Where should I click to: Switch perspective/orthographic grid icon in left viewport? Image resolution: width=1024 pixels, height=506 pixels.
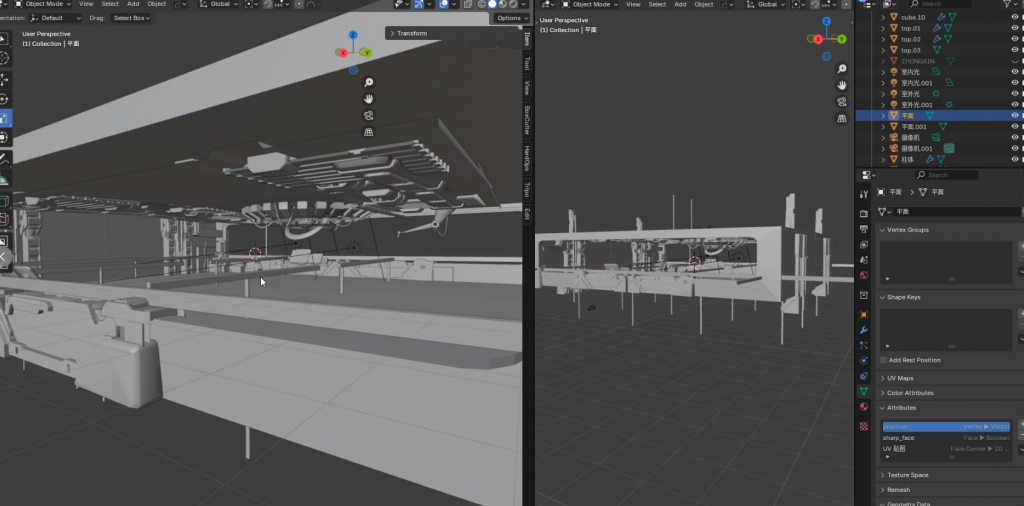pyautogui.click(x=369, y=132)
